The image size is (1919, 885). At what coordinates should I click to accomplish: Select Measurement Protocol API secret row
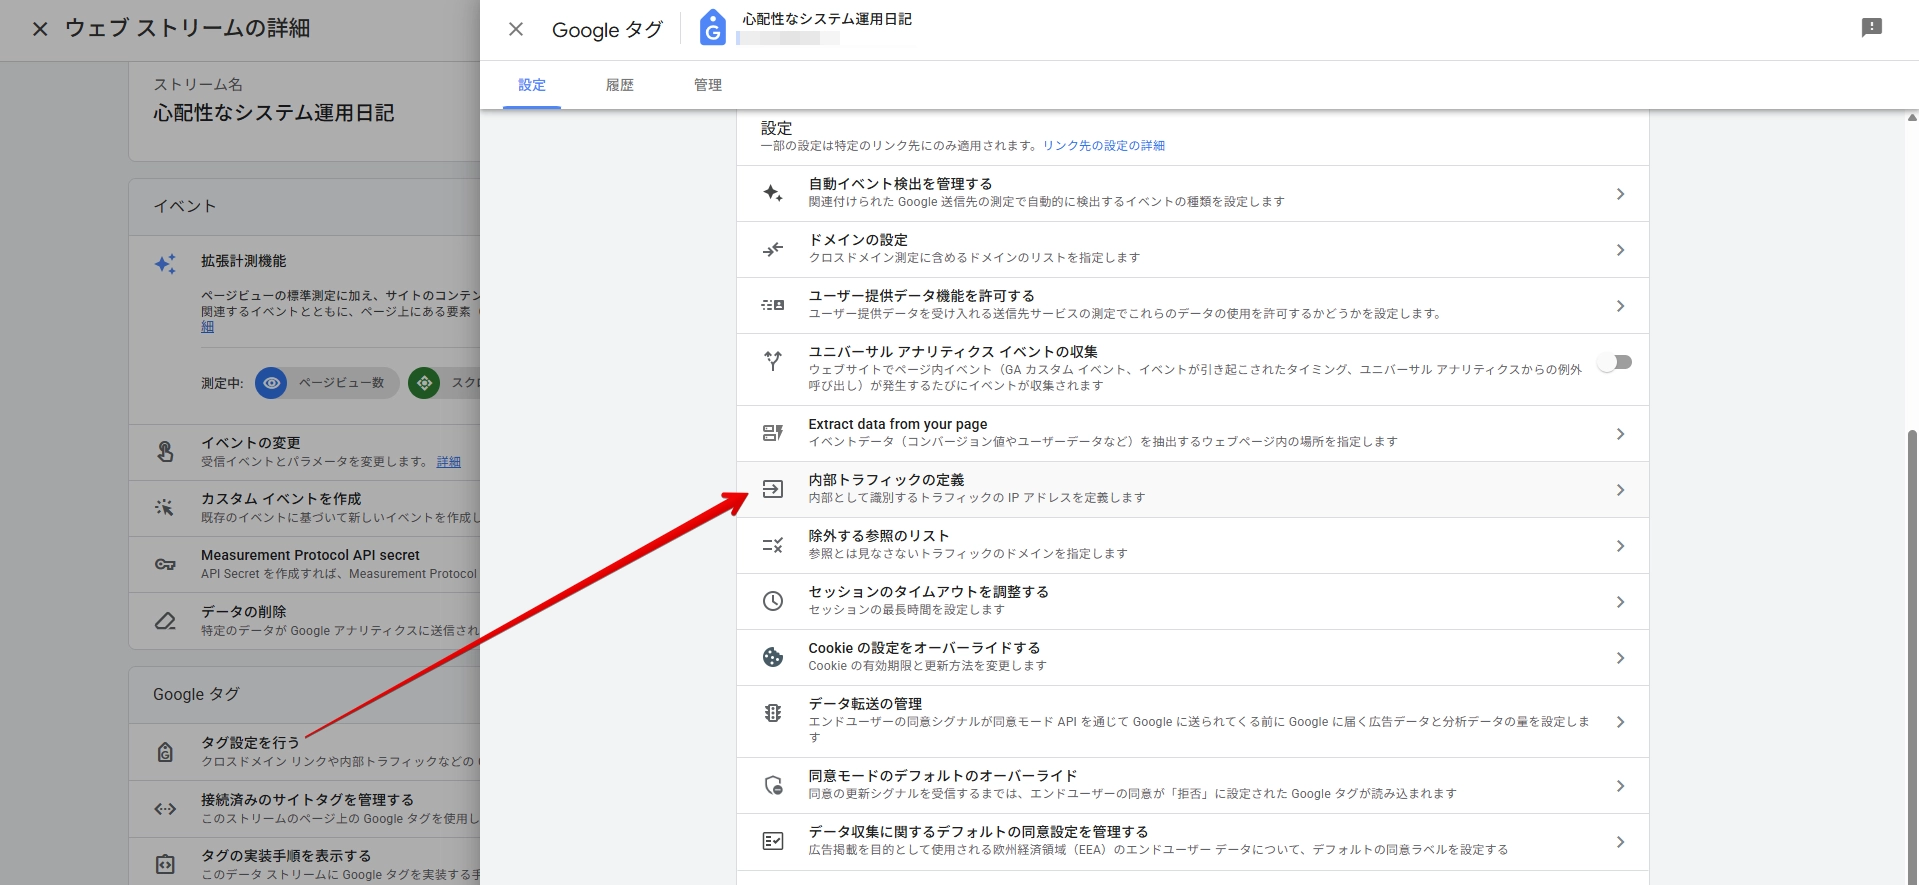point(305,564)
